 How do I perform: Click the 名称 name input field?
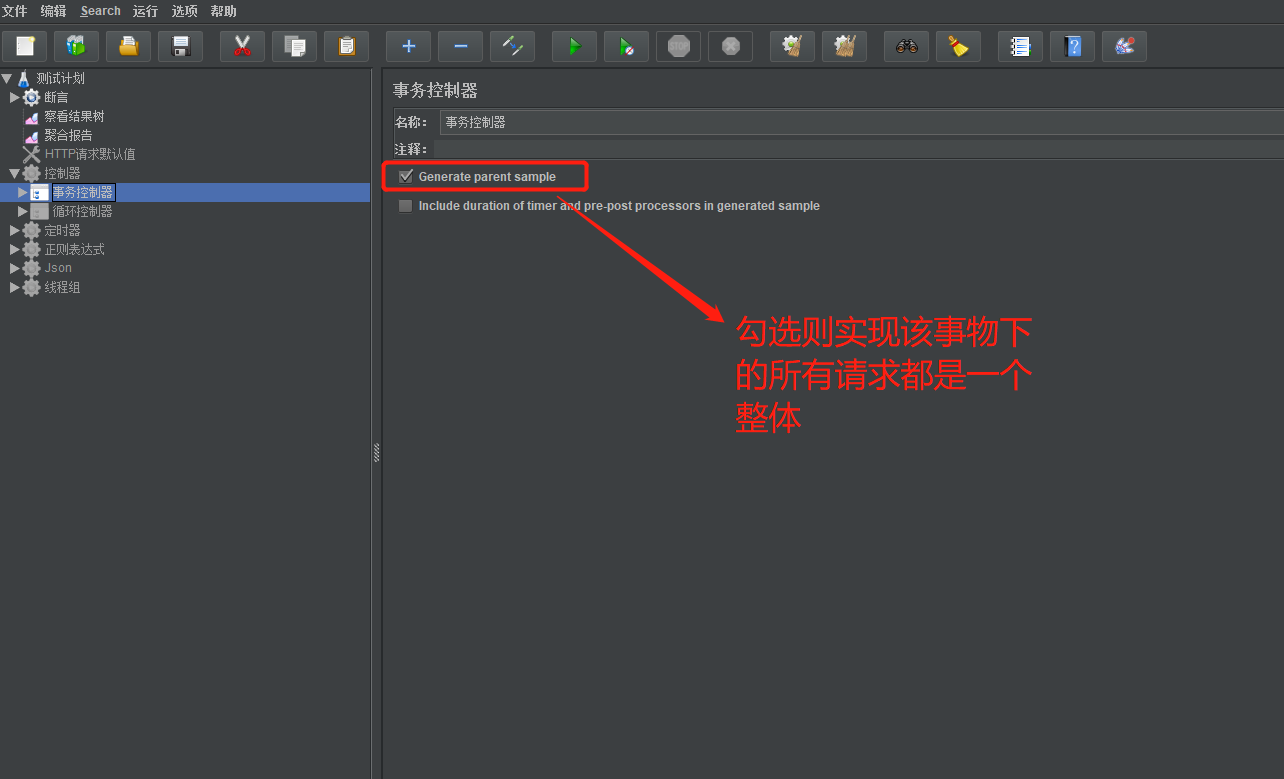click(x=862, y=122)
